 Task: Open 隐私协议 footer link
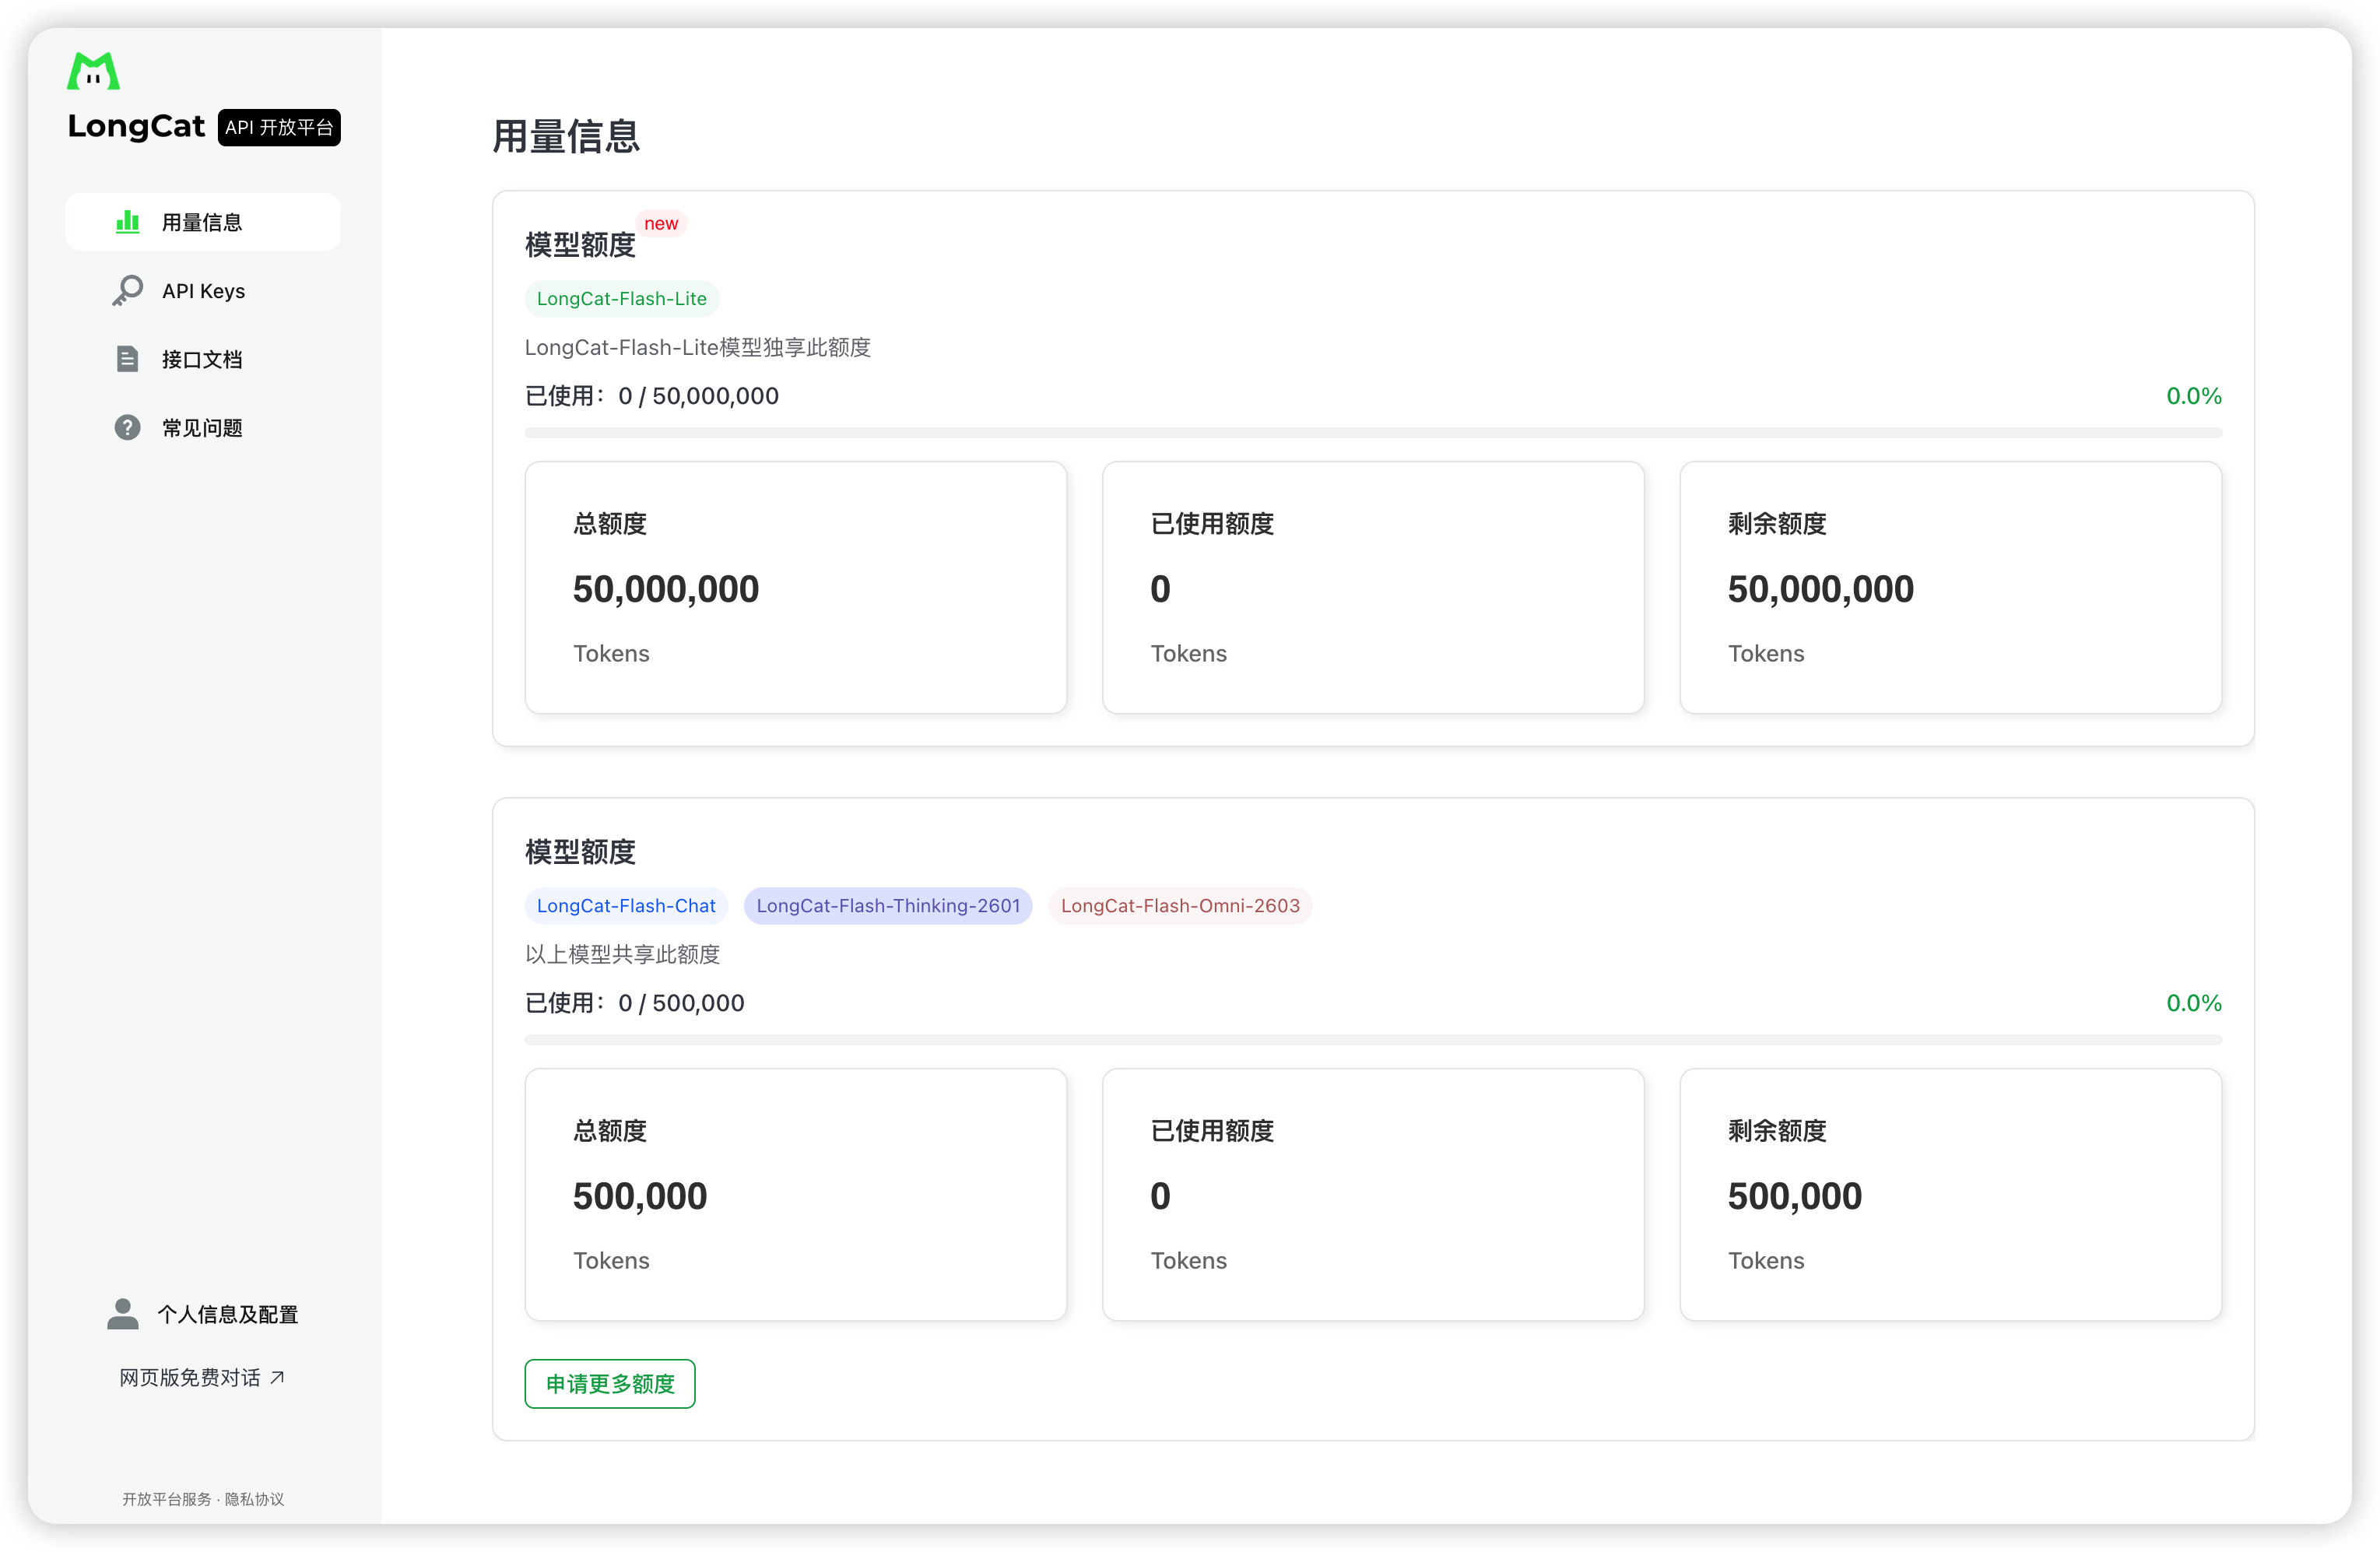[x=254, y=1499]
